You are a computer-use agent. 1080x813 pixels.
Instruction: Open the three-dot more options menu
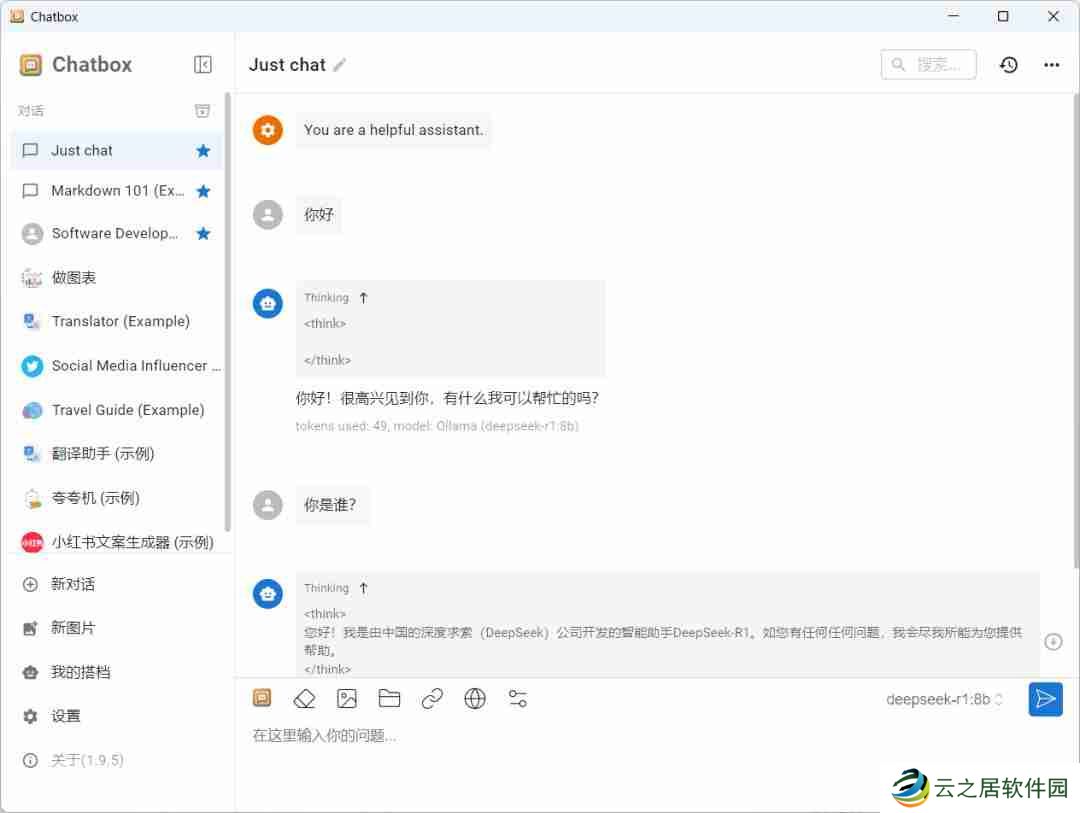[x=1052, y=64]
